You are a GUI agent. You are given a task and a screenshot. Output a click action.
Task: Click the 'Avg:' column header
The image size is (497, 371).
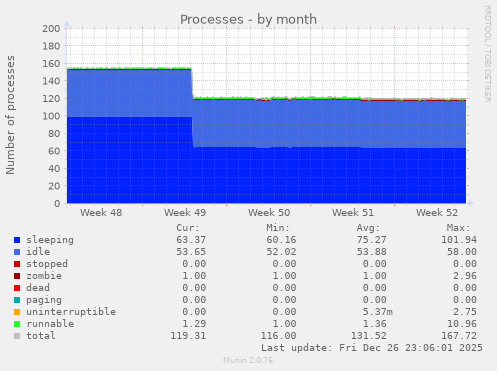[368, 228]
